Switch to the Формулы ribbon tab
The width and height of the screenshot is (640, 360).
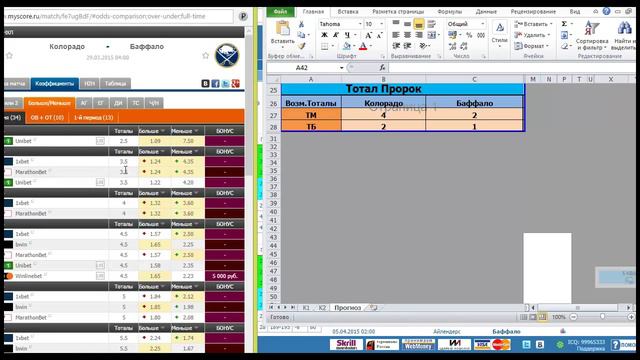coord(449,11)
